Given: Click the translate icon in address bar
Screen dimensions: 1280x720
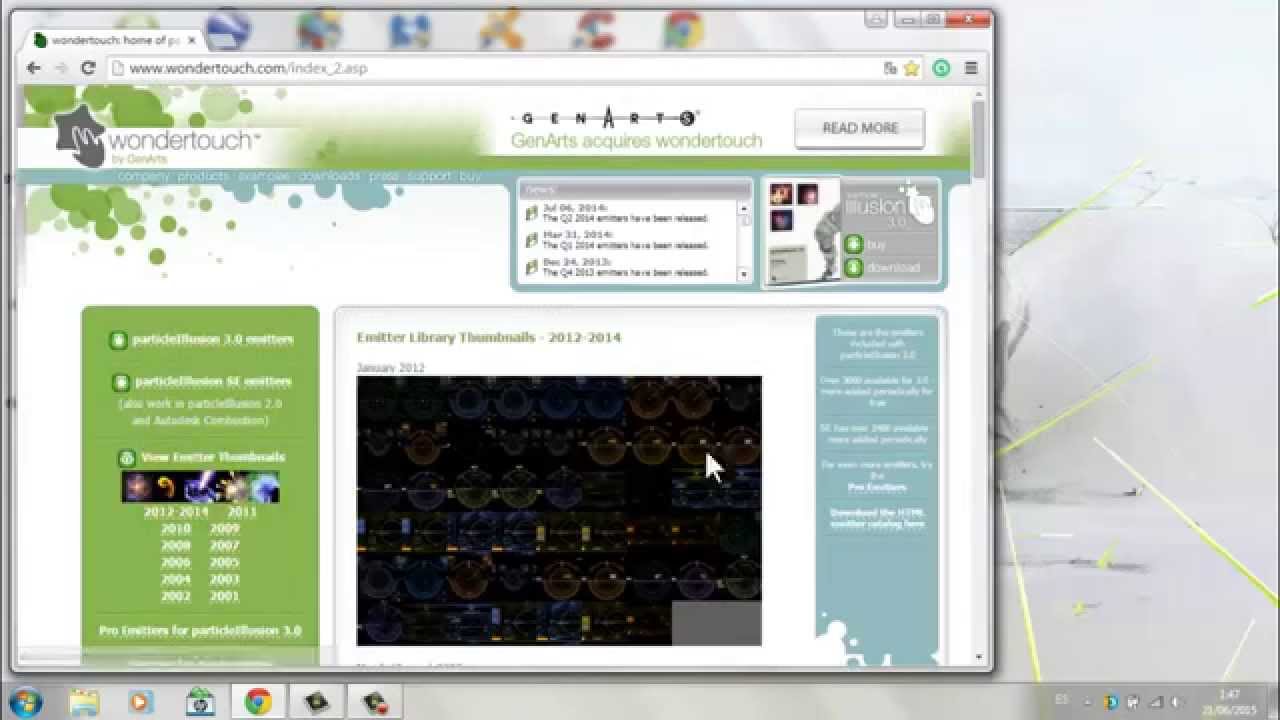Looking at the screenshot, I should pyautogui.click(x=890, y=68).
